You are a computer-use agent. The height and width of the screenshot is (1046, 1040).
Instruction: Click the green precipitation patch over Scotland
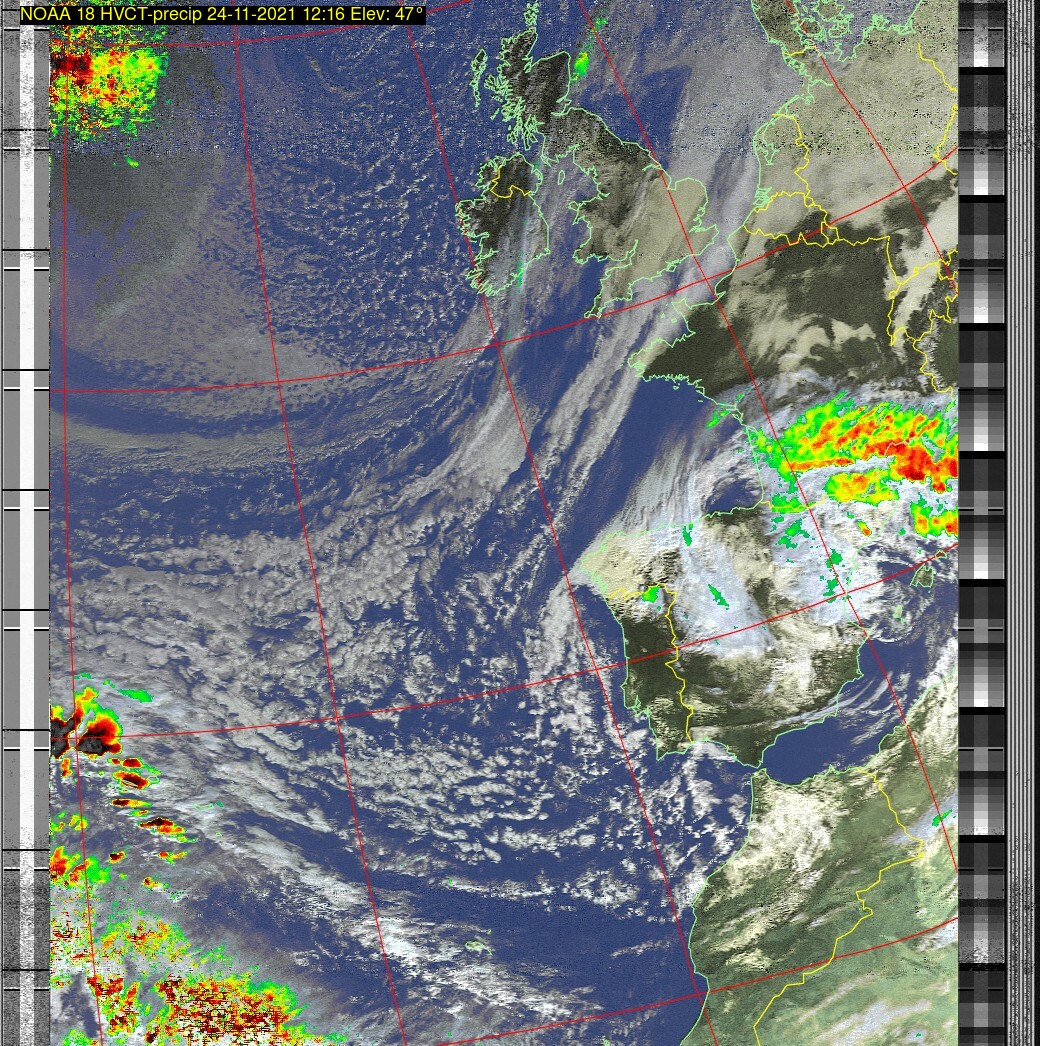point(580,64)
